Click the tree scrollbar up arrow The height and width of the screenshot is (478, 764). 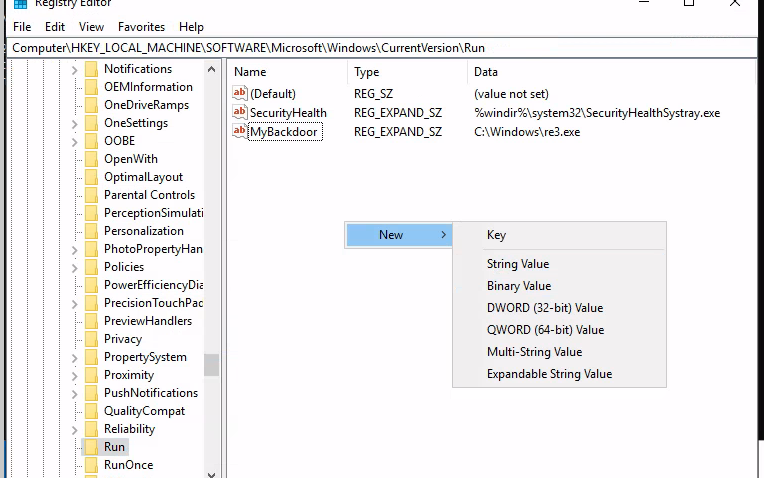(x=211, y=69)
